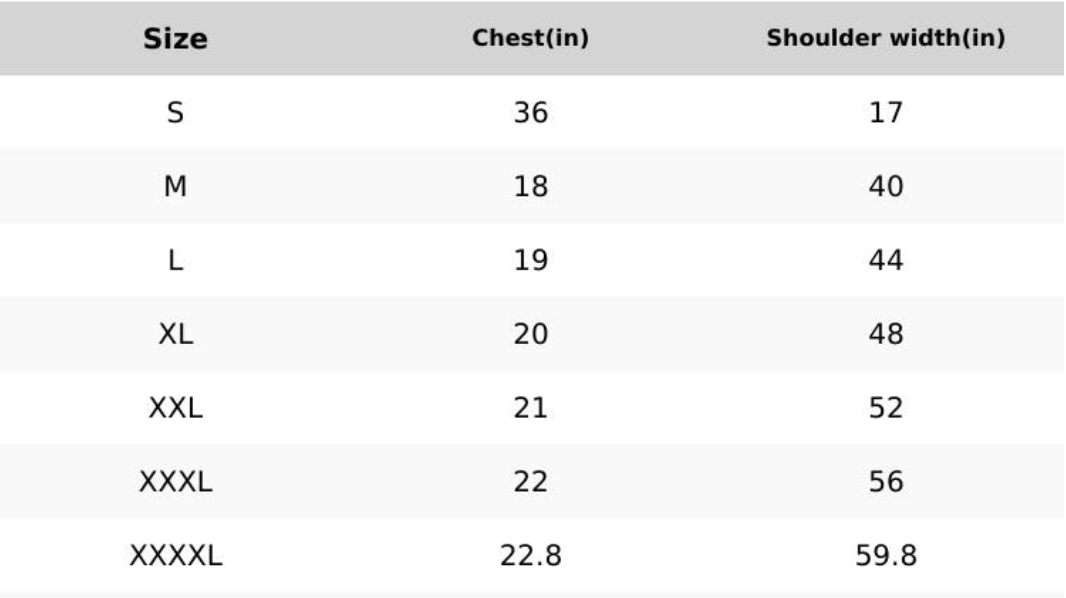The width and height of the screenshot is (1066, 598).
Task: Click chest value 18 in M row
Action: [x=530, y=186]
